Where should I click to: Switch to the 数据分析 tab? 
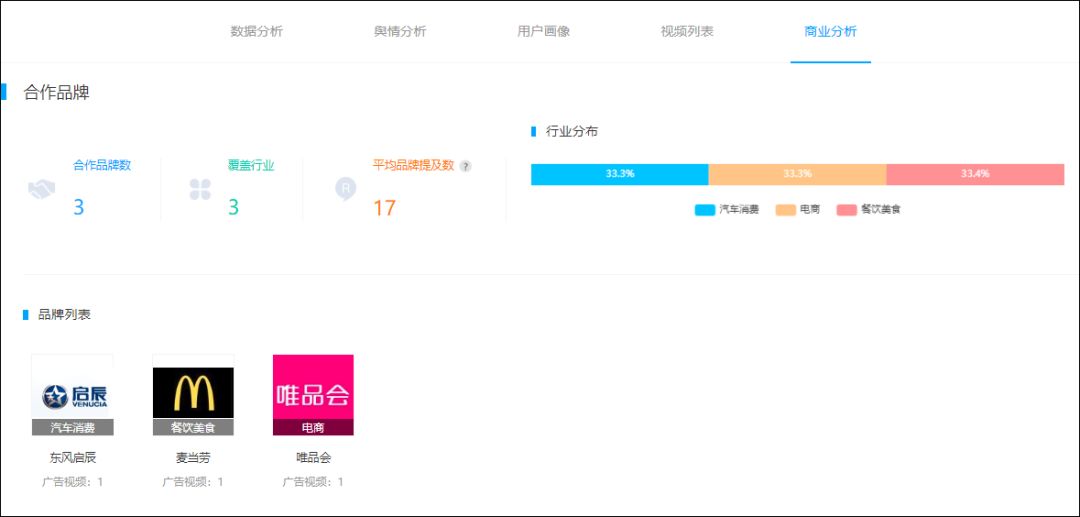point(256,32)
